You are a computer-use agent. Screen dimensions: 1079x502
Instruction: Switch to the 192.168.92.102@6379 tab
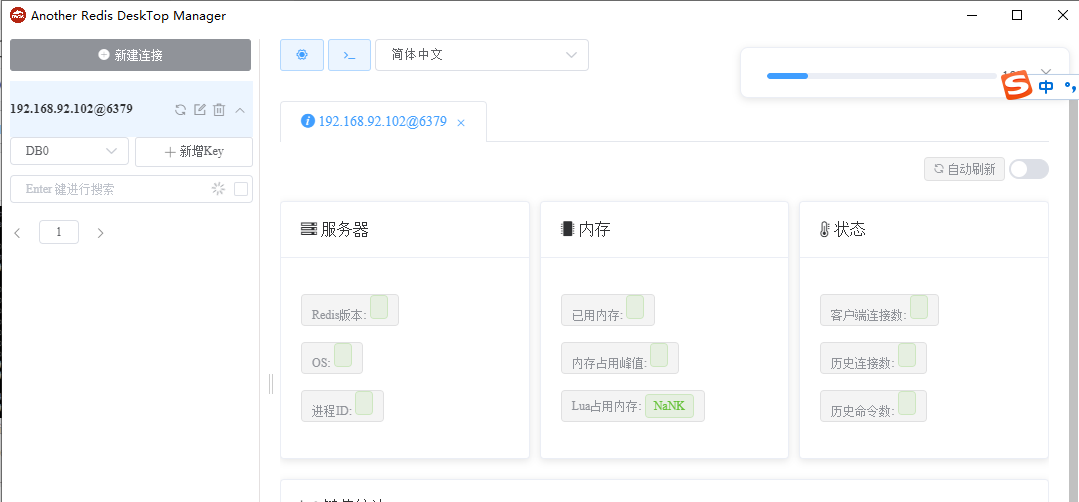click(x=383, y=122)
